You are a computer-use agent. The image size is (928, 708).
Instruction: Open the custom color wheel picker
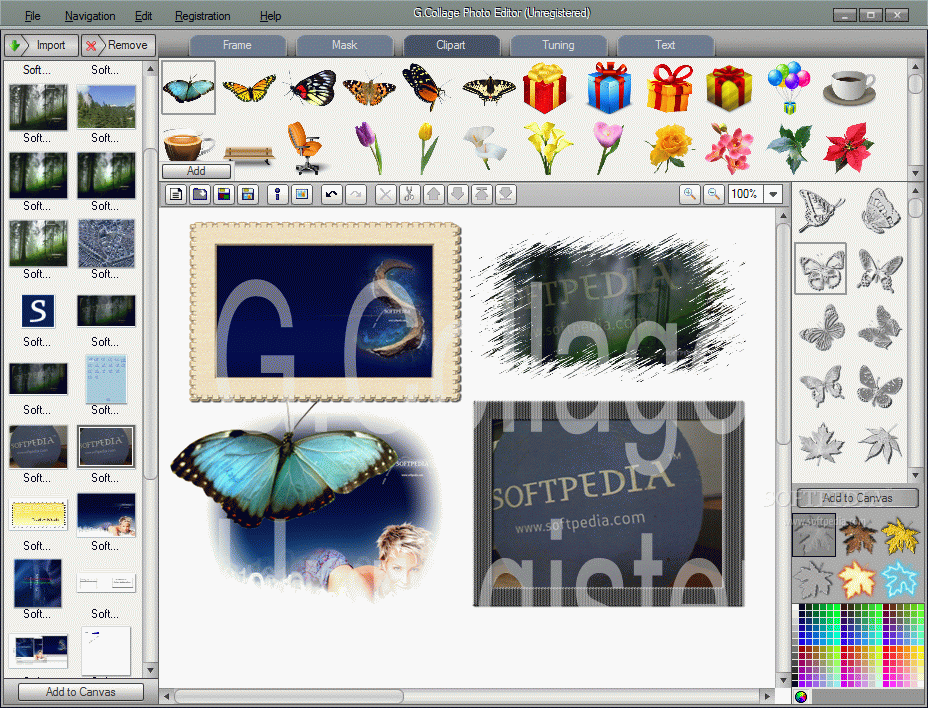pyautogui.click(x=801, y=697)
